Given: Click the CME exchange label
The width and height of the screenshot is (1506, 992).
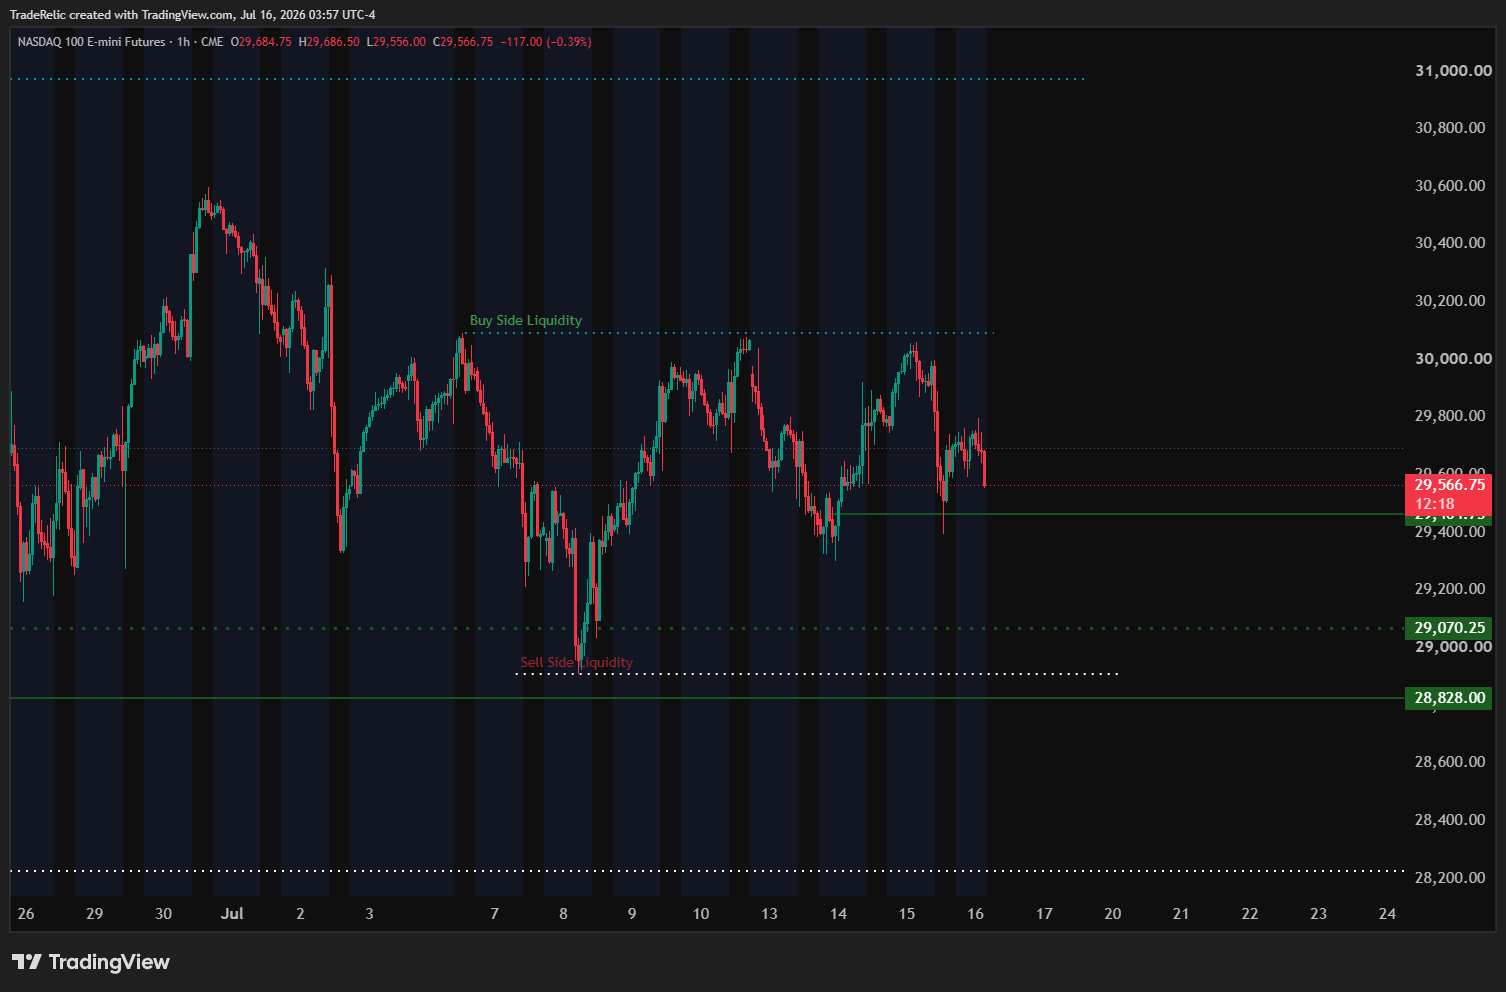Looking at the screenshot, I should pos(212,42).
